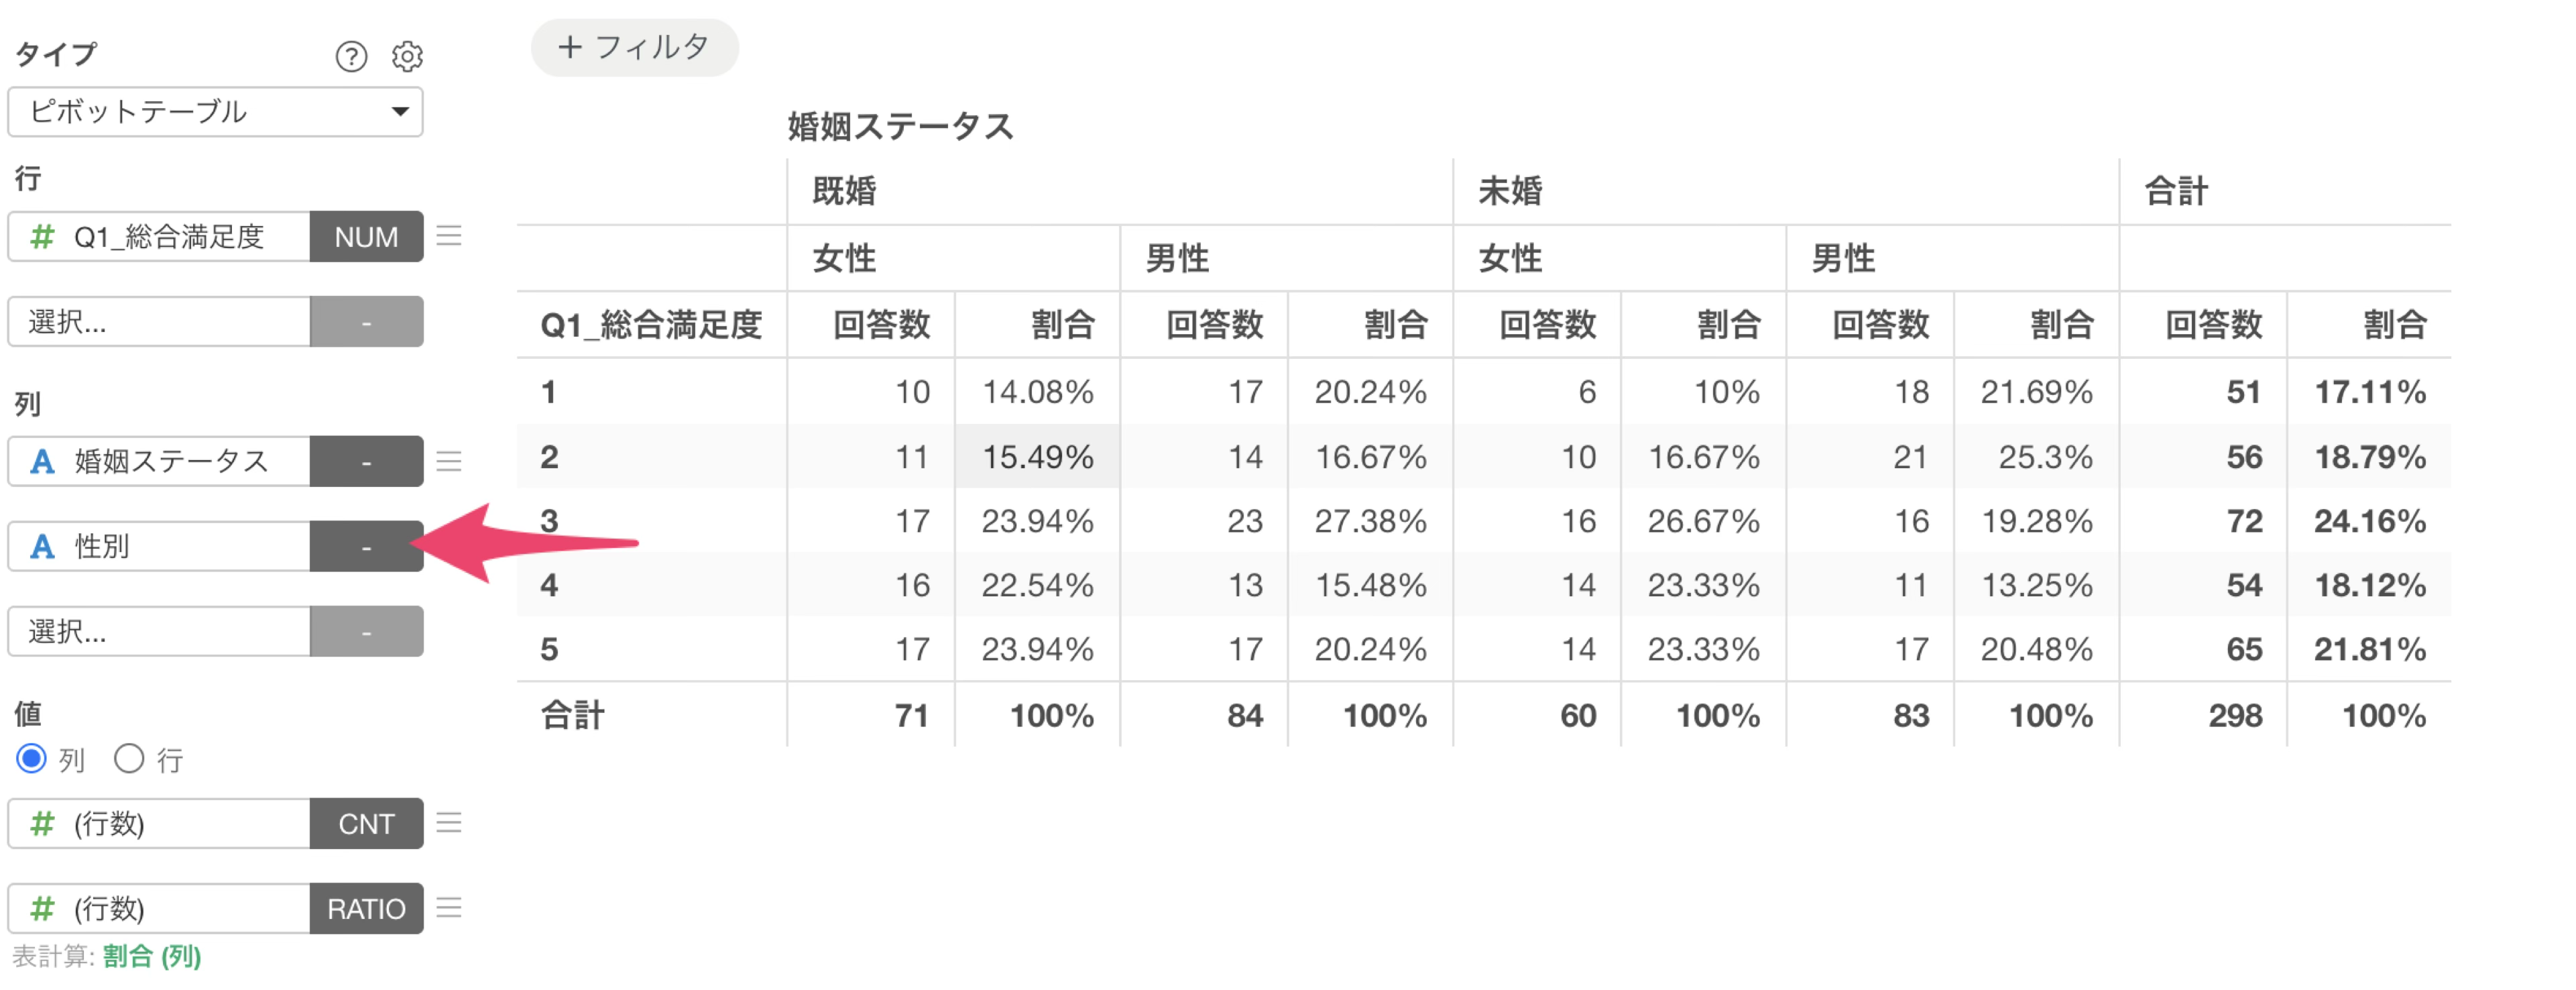
Task: Expand the ピボットテーブル chart type dropdown
Action: (x=215, y=111)
